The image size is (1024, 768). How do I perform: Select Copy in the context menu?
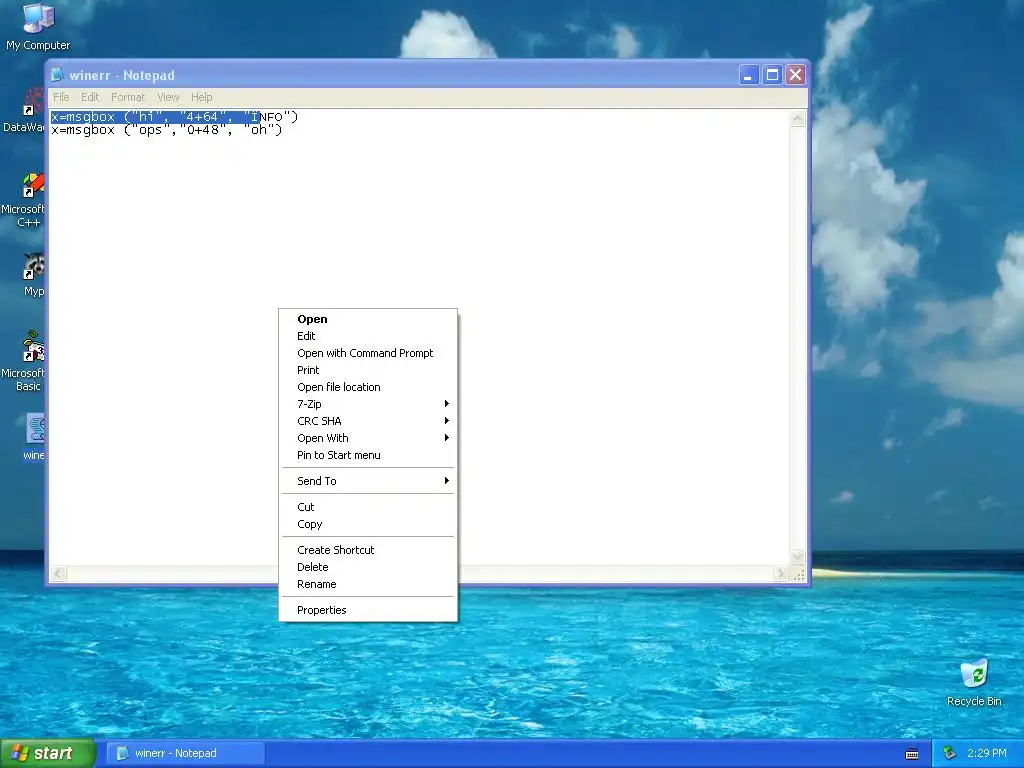pyautogui.click(x=368, y=524)
